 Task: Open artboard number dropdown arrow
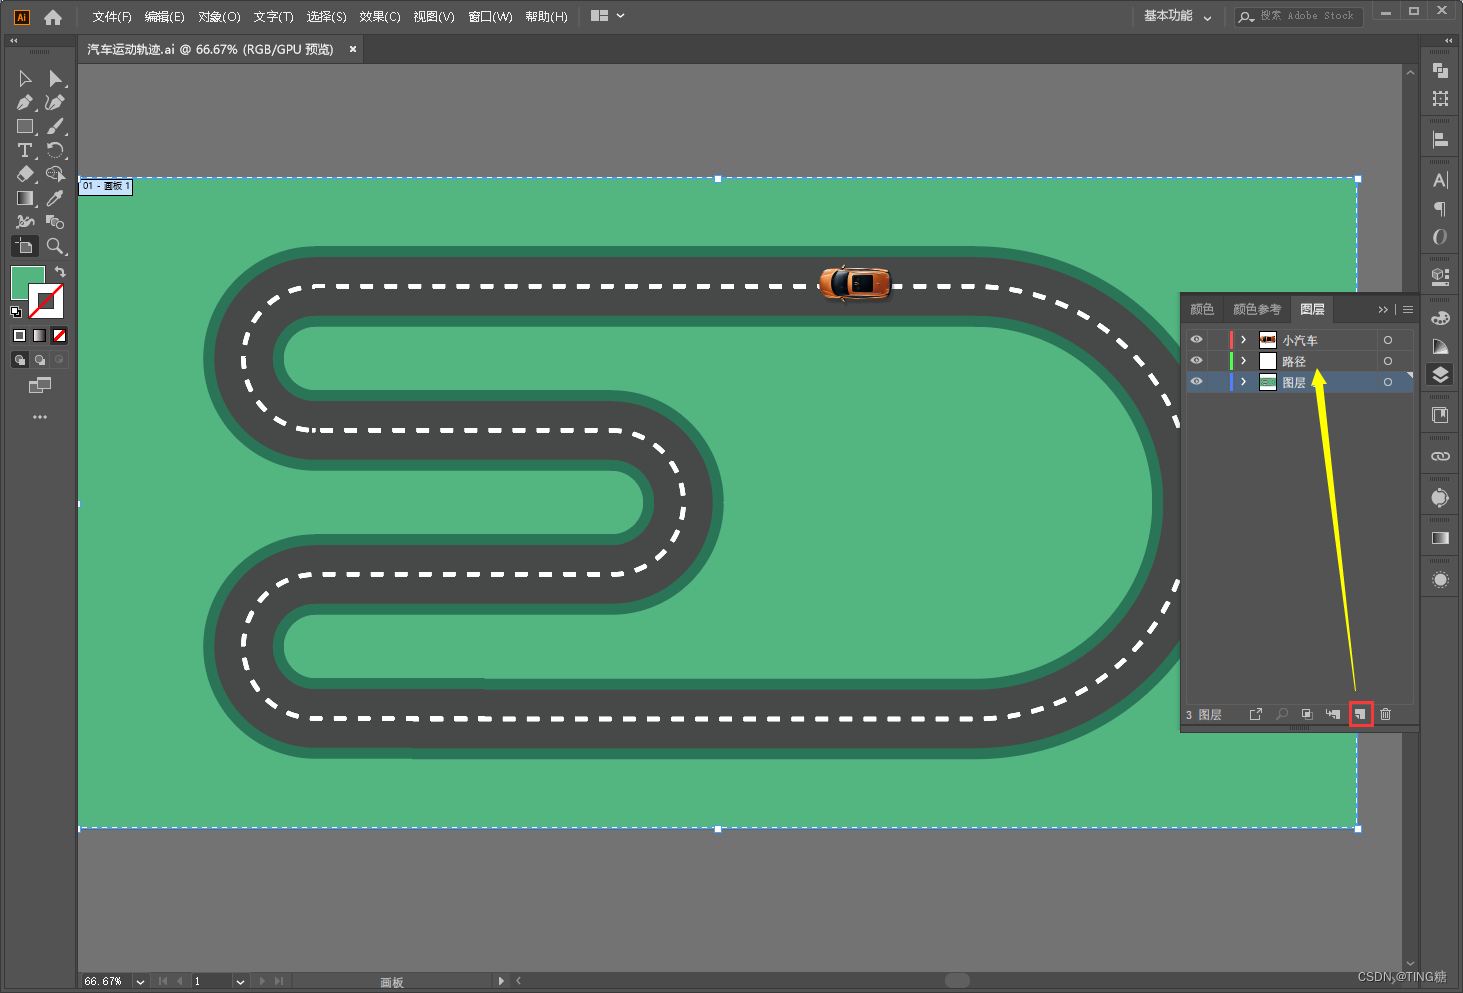coord(240,982)
